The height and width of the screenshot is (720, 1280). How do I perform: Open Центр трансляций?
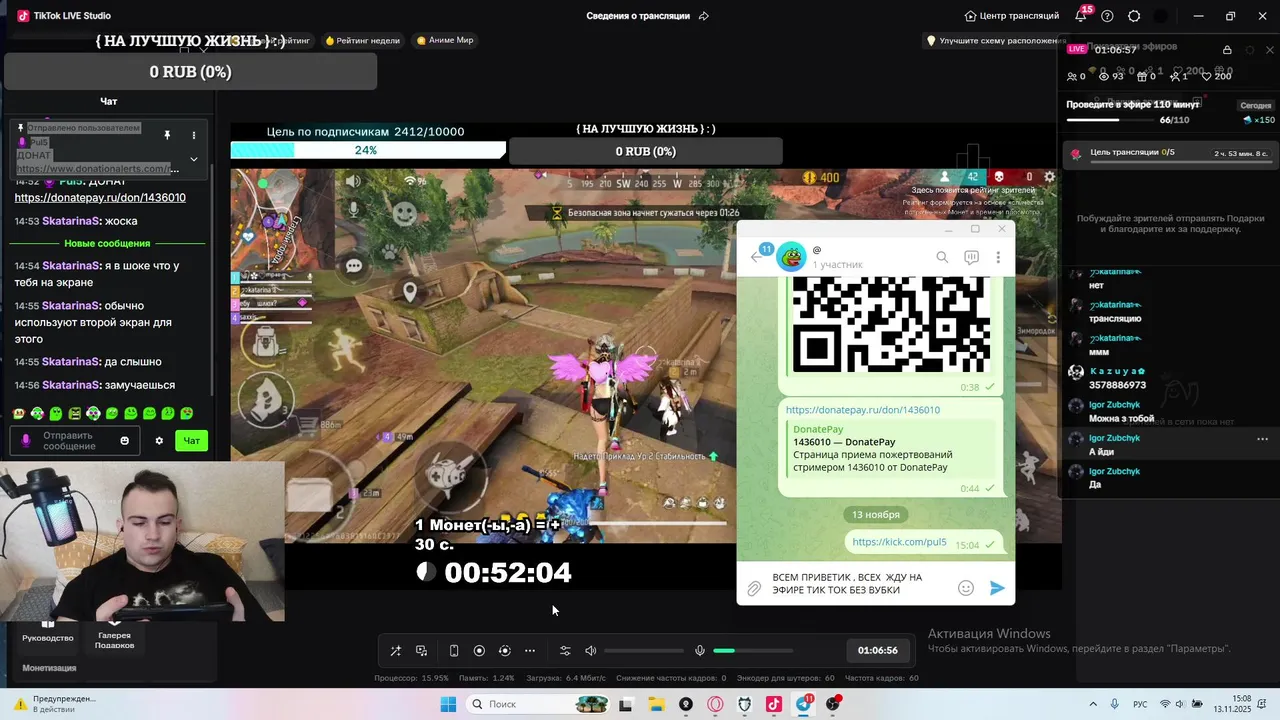(1011, 16)
